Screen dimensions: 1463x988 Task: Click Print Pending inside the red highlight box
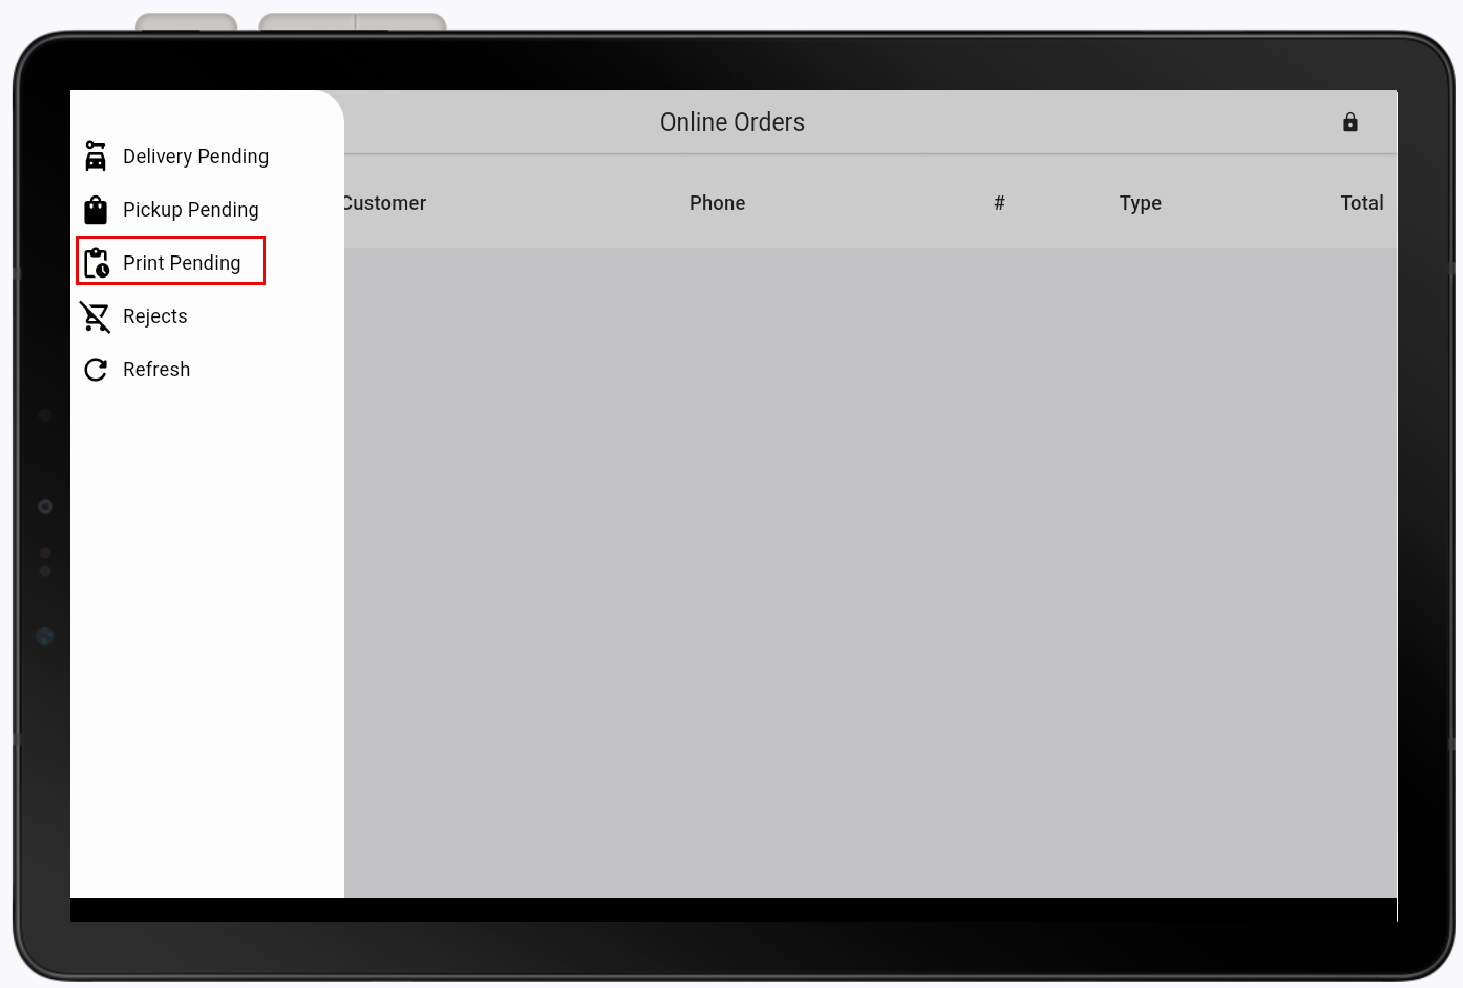pos(181,262)
